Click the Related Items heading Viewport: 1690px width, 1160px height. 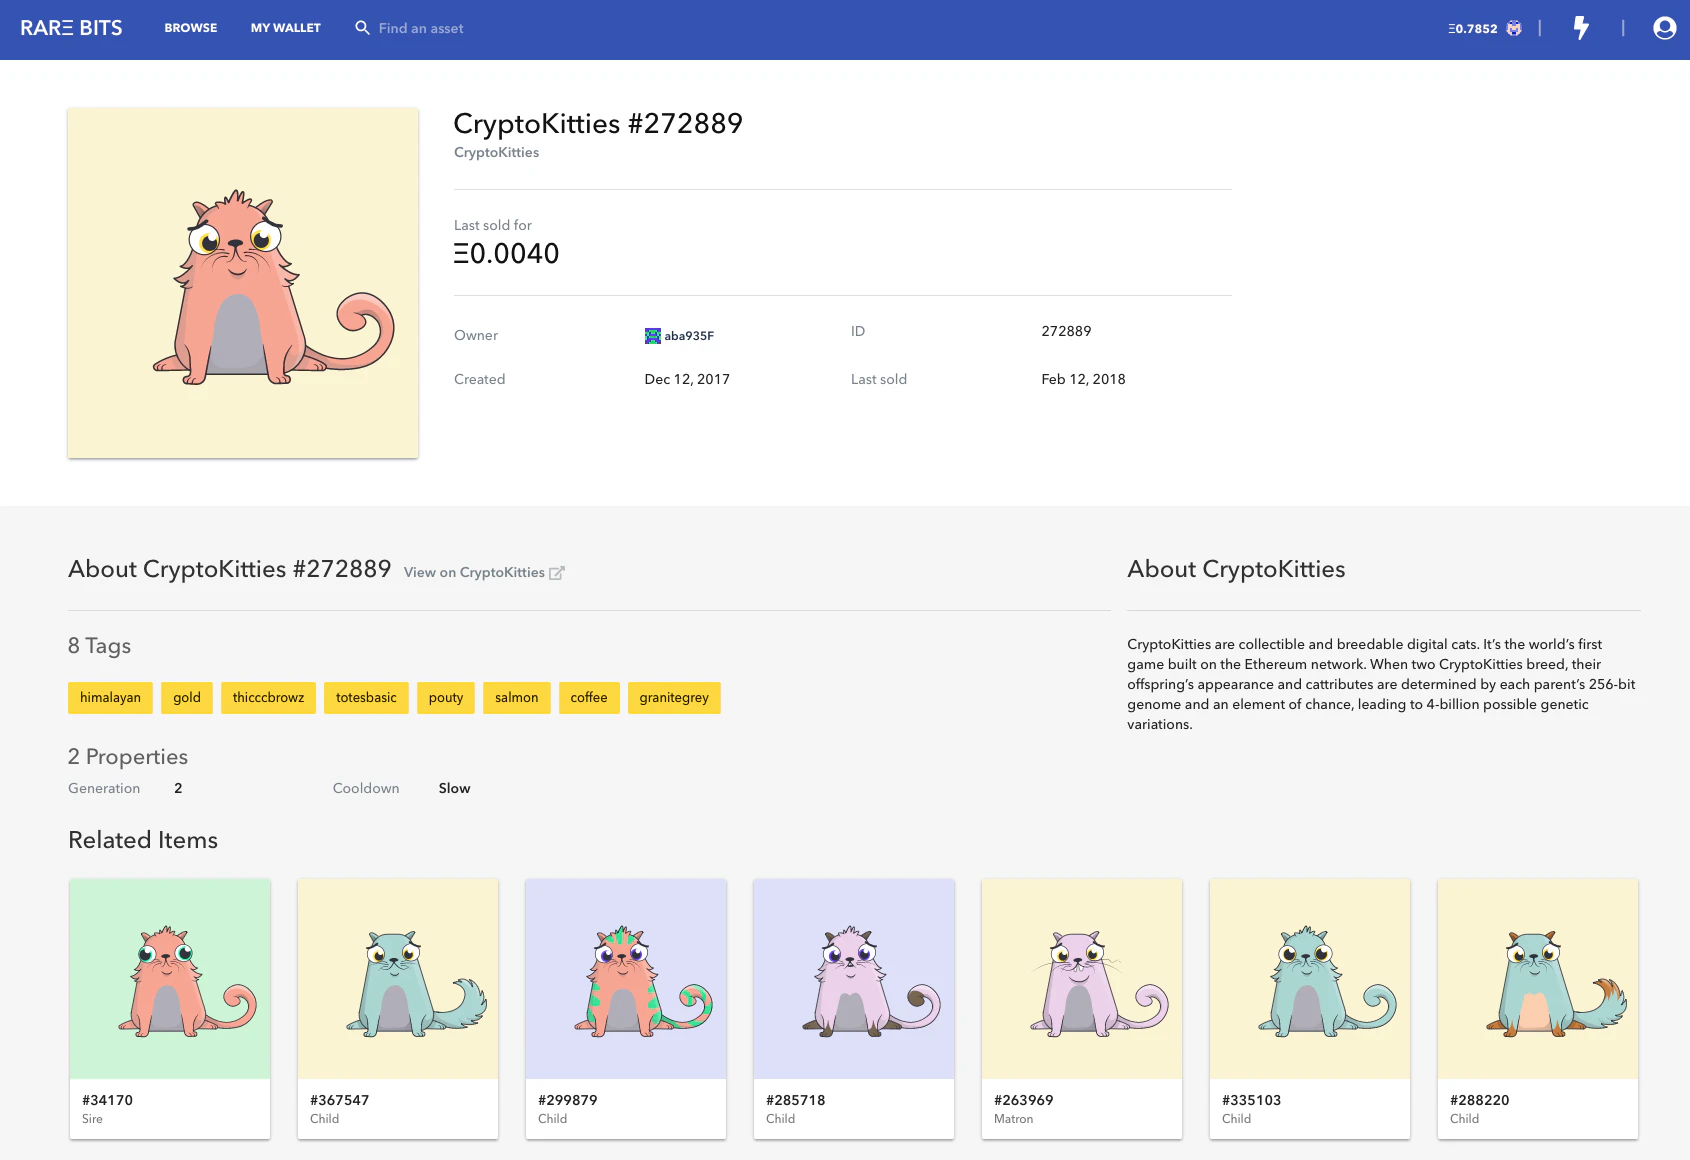(x=143, y=840)
